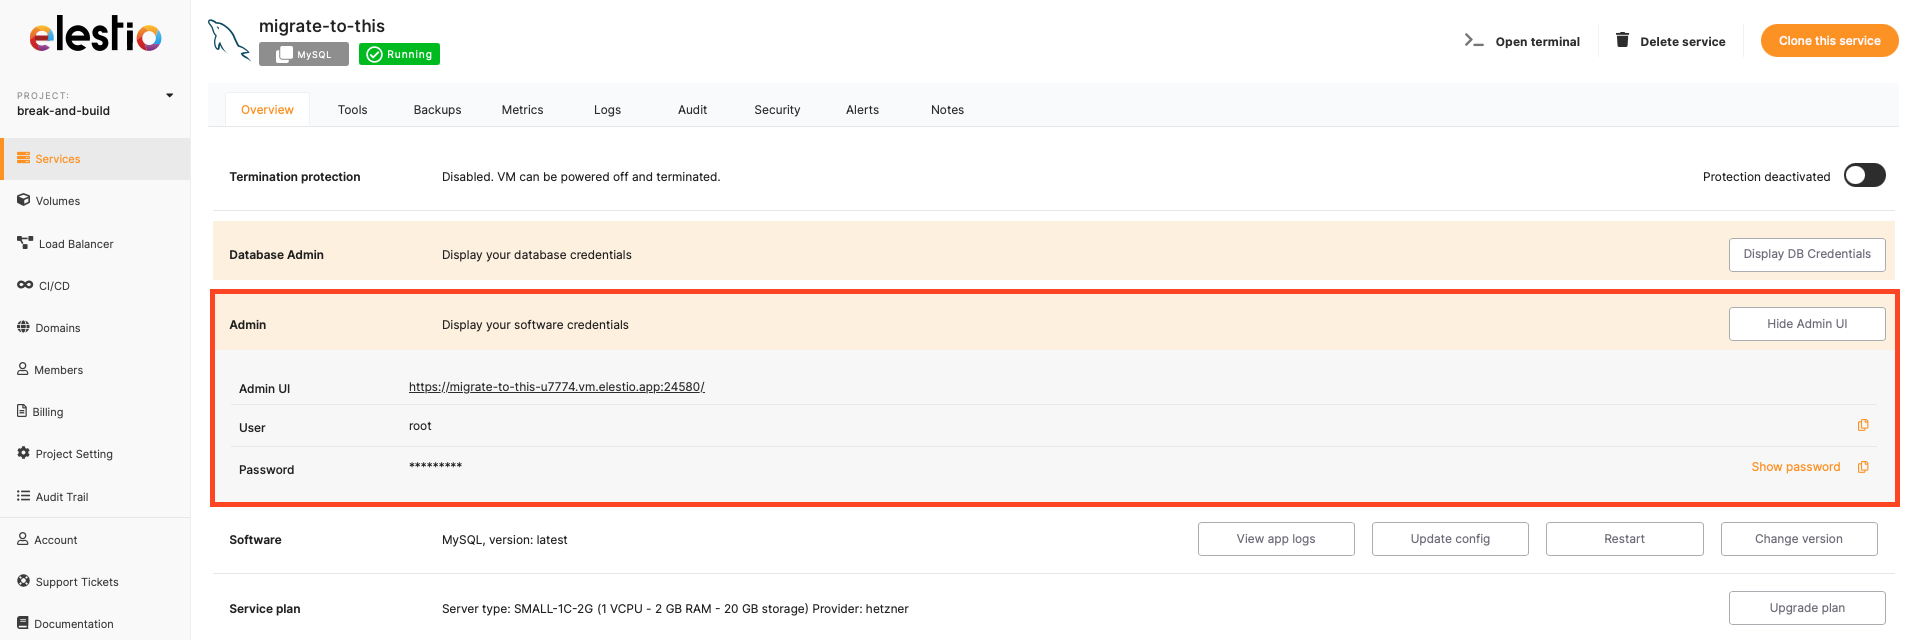Click the terminal prompt icon
Viewport: 1916px width, 640px height.
[x=1474, y=40]
